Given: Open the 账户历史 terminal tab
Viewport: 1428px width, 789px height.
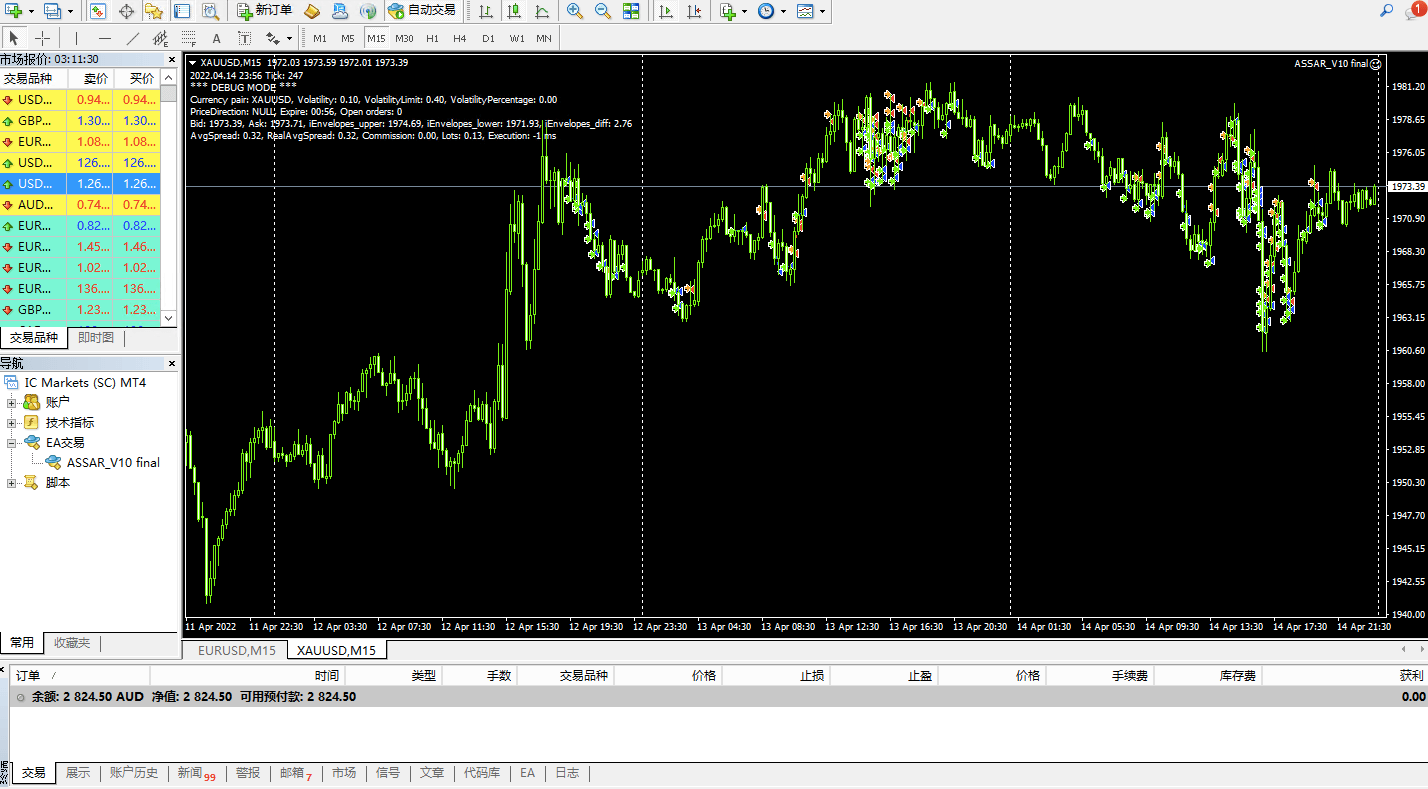Looking at the screenshot, I should (134, 773).
